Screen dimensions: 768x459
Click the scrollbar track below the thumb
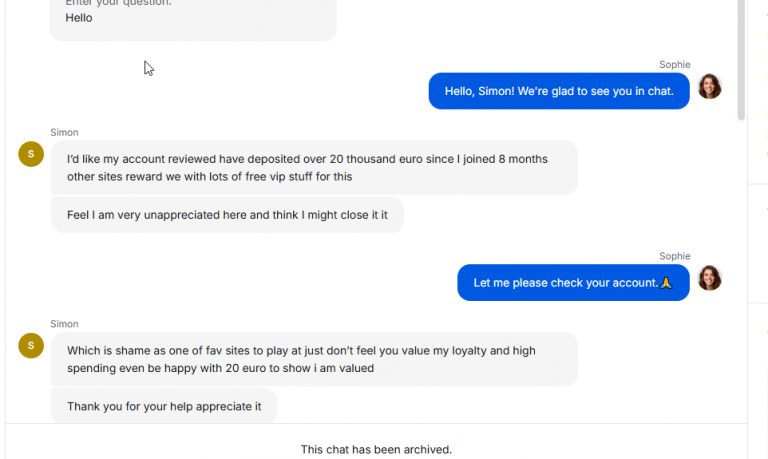point(741,269)
